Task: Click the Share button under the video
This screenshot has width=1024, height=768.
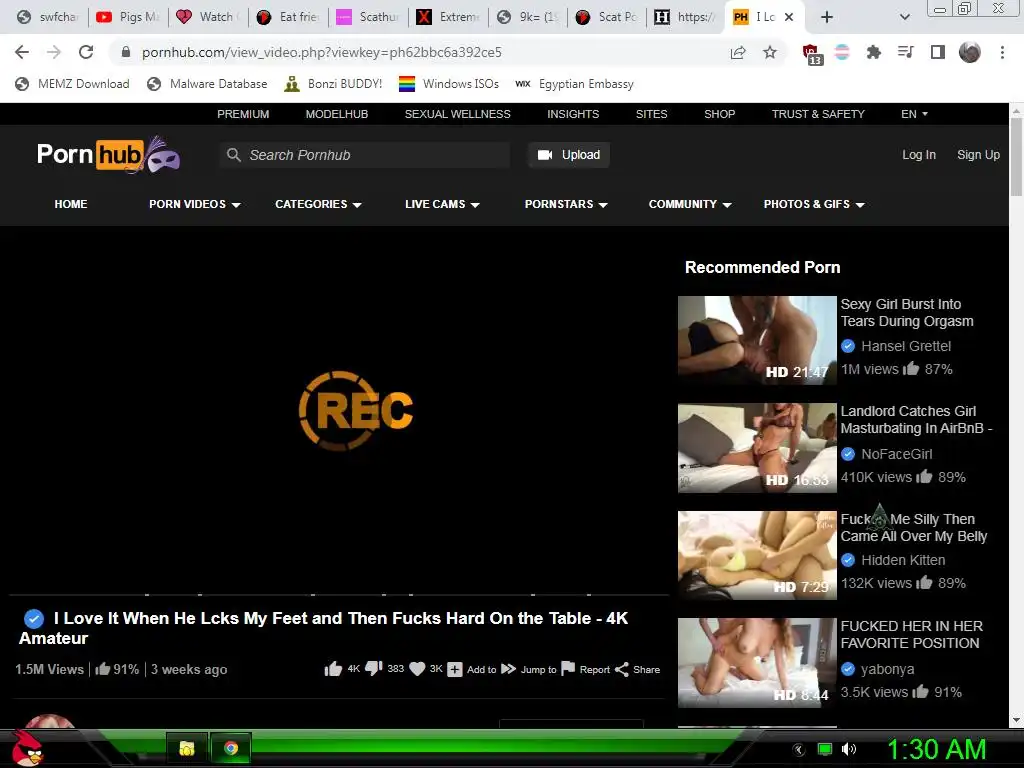Action: pyautogui.click(x=637, y=669)
